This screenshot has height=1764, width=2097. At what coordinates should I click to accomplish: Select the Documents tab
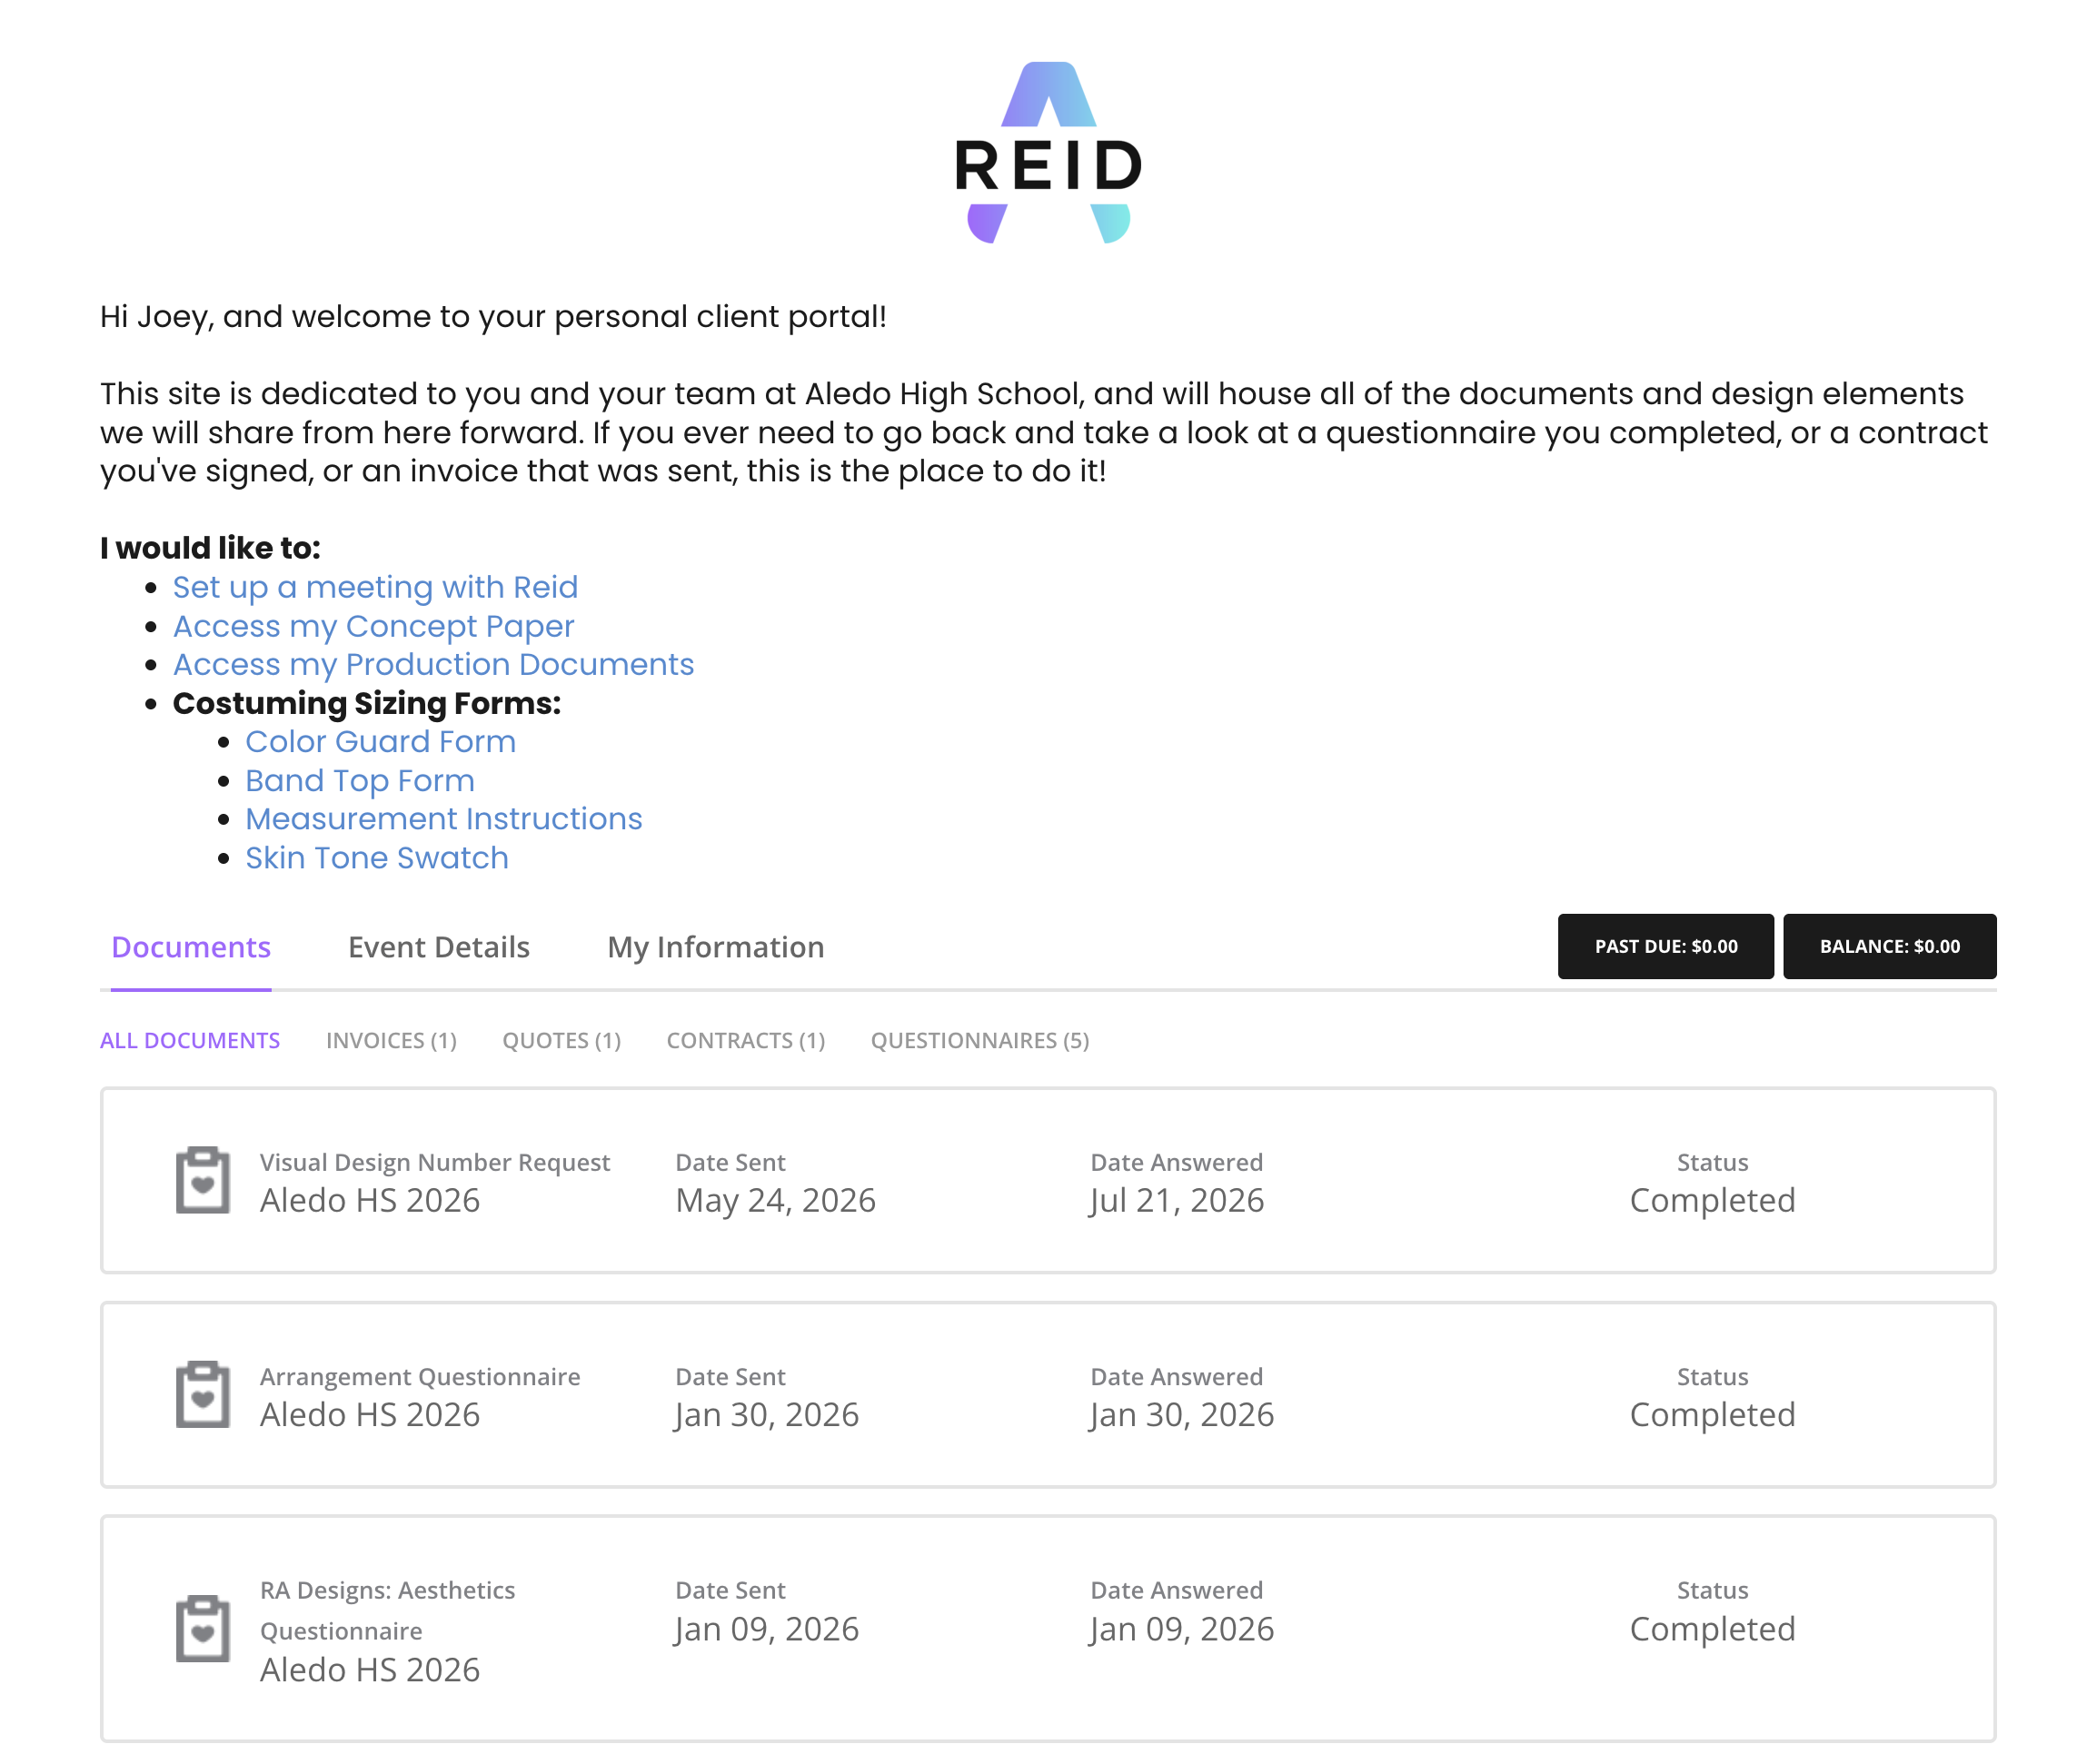[x=191, y=947]
